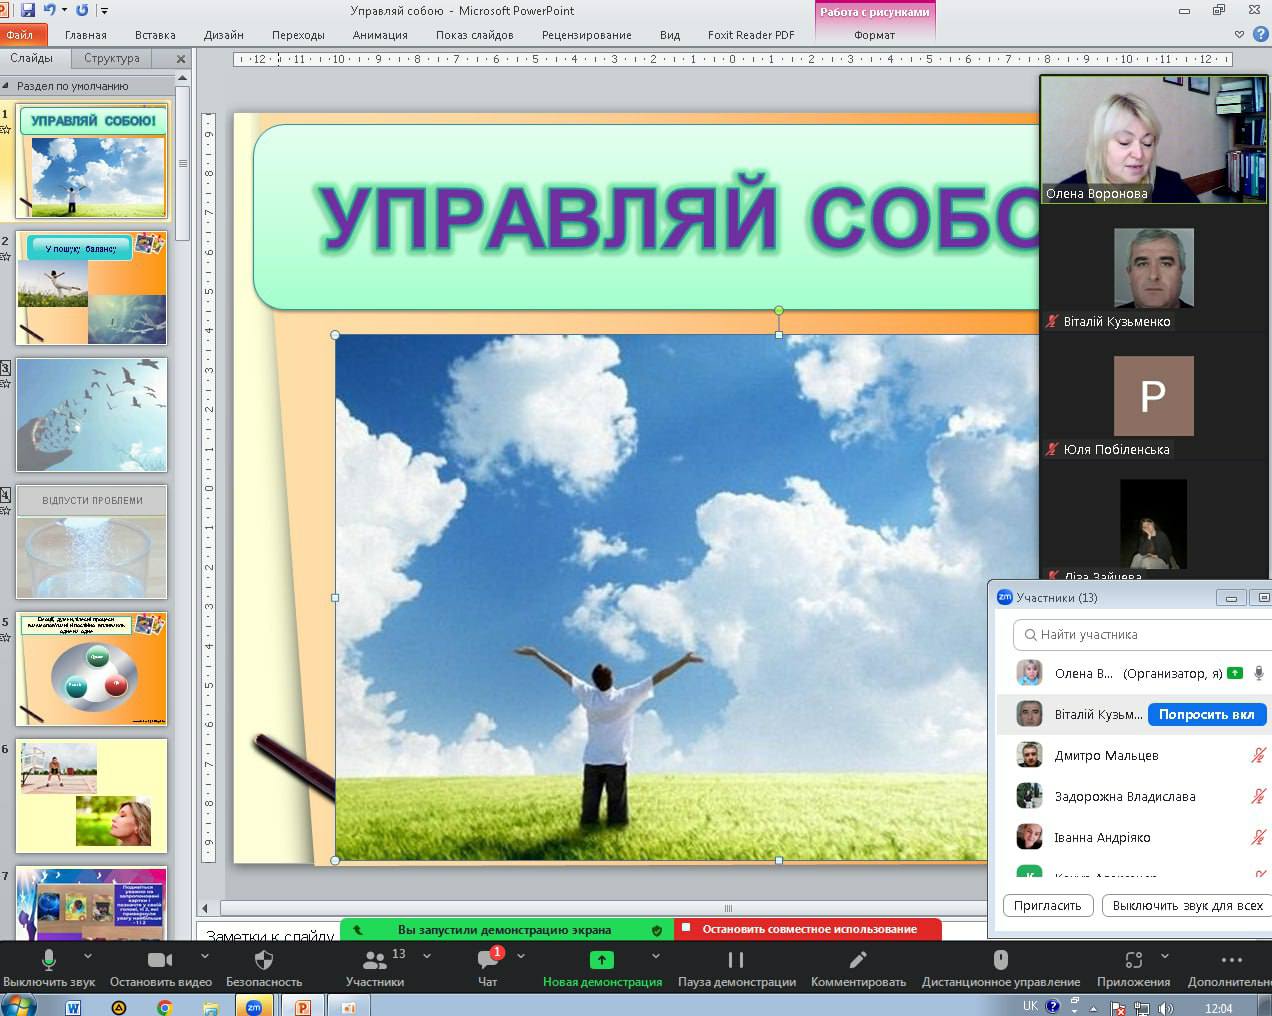The image size is (1272, 1016).
Task: Open the Annotate pencil tool
Action: 857,960
